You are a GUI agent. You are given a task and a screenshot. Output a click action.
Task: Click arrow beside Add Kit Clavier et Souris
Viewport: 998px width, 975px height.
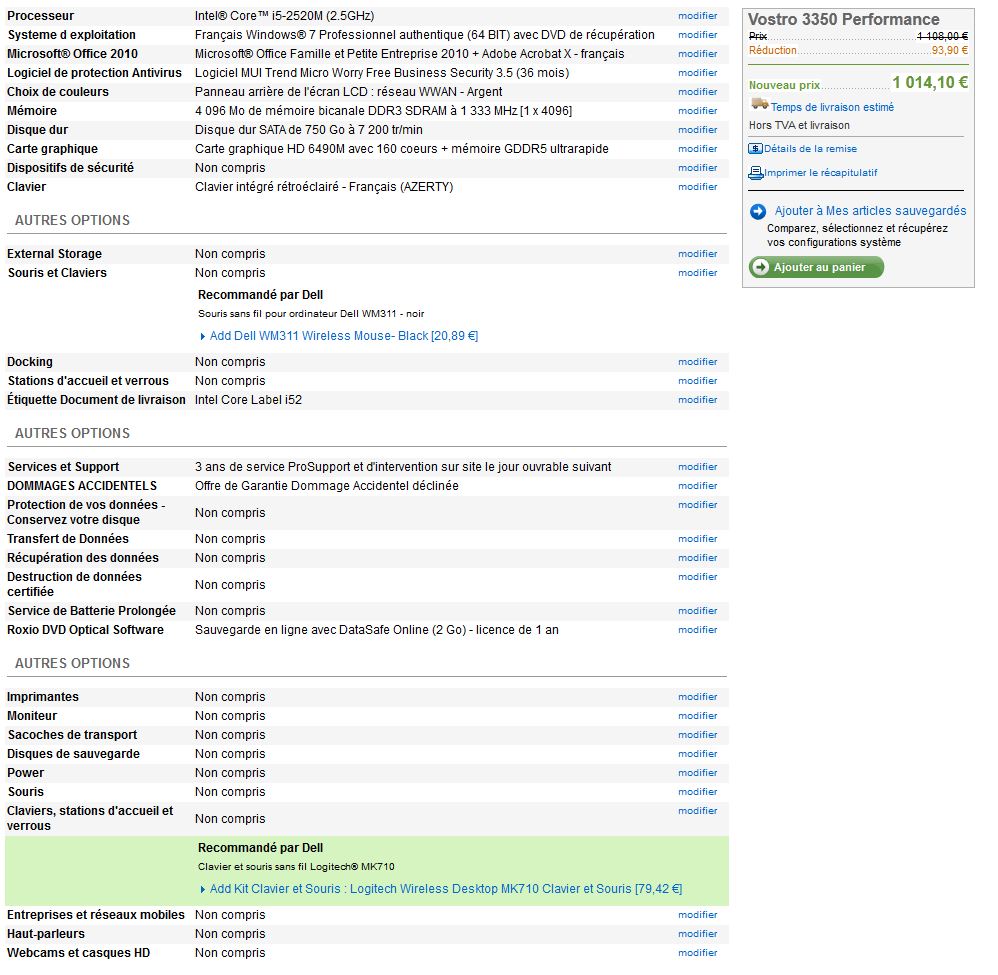coord(203,890)
